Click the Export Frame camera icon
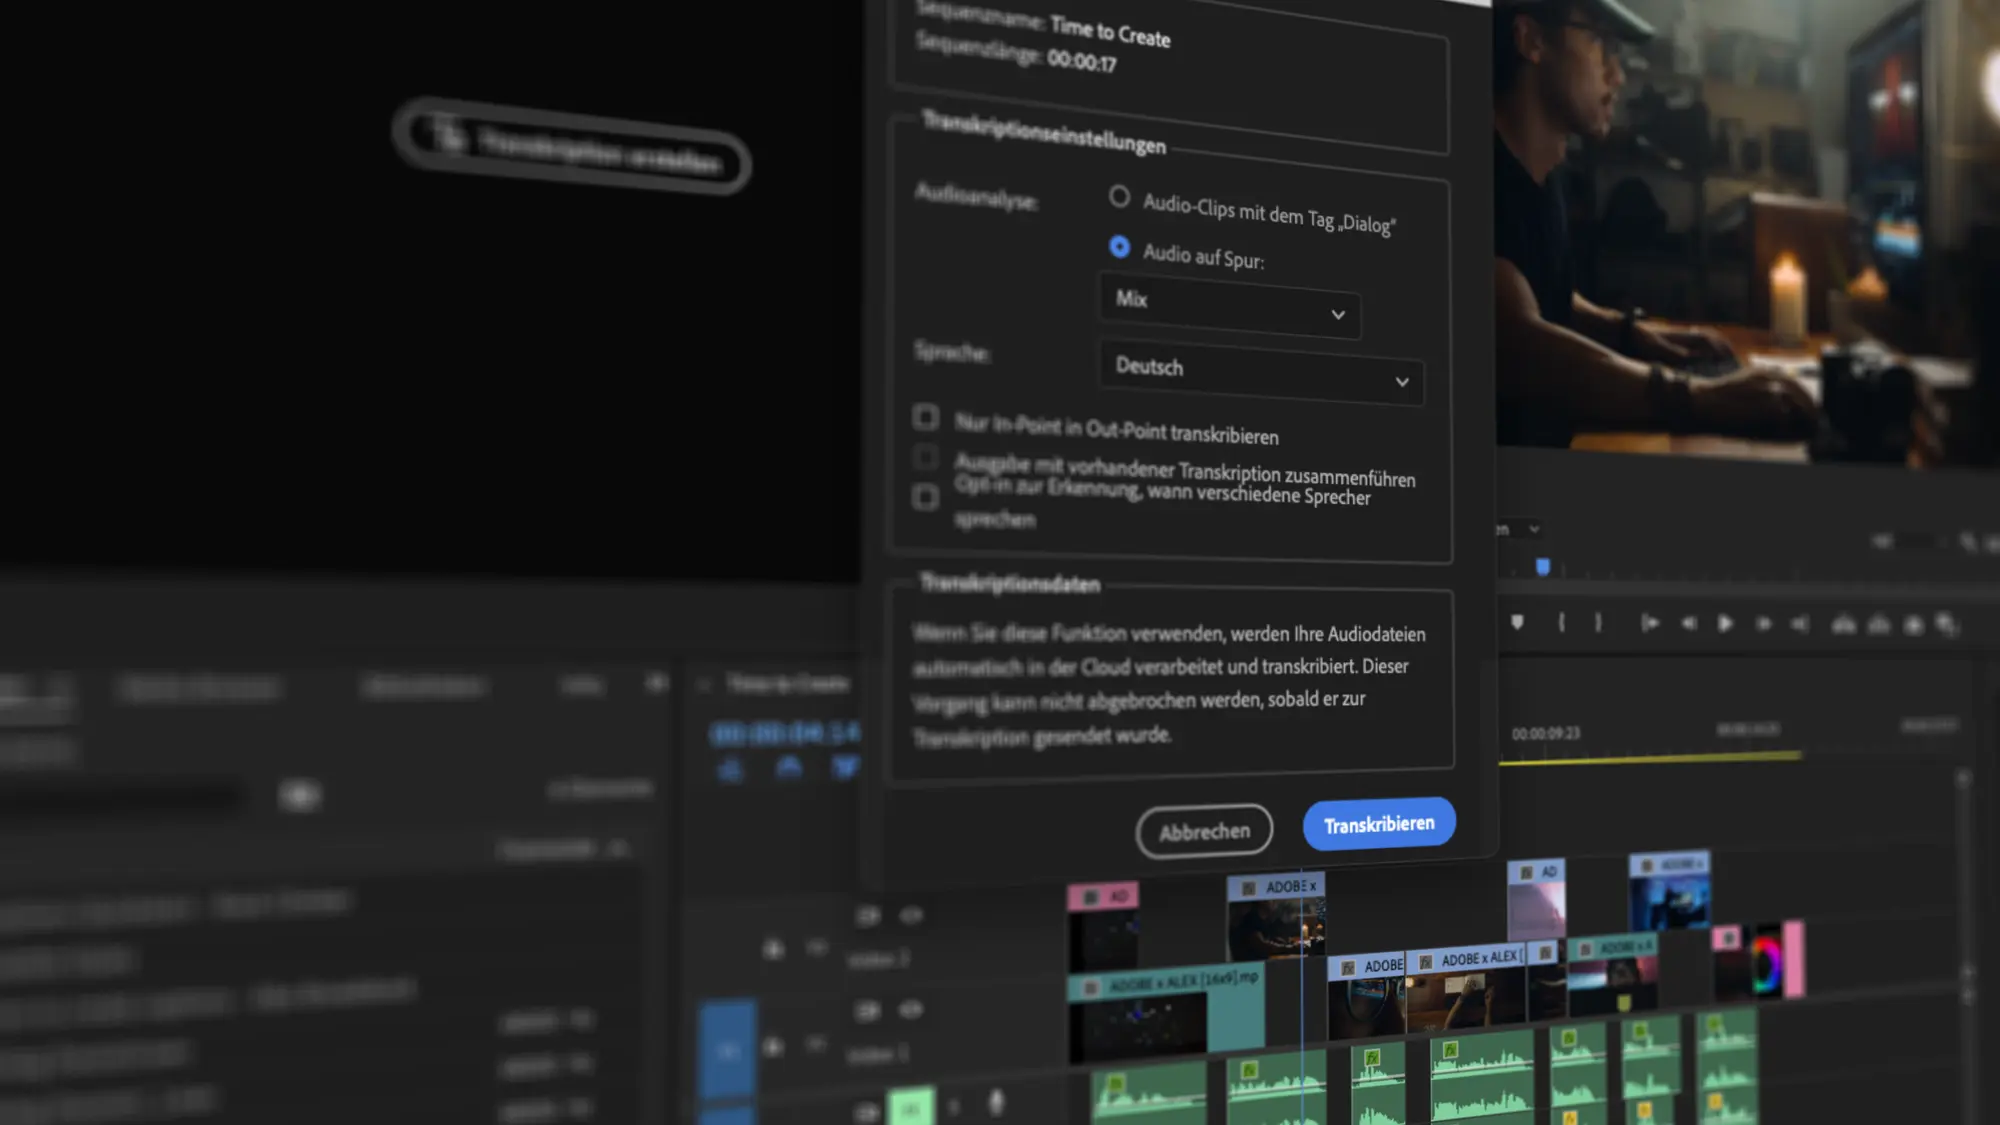The width and height of the screenshot is (2000, 1125). (x=1914, y=625)
